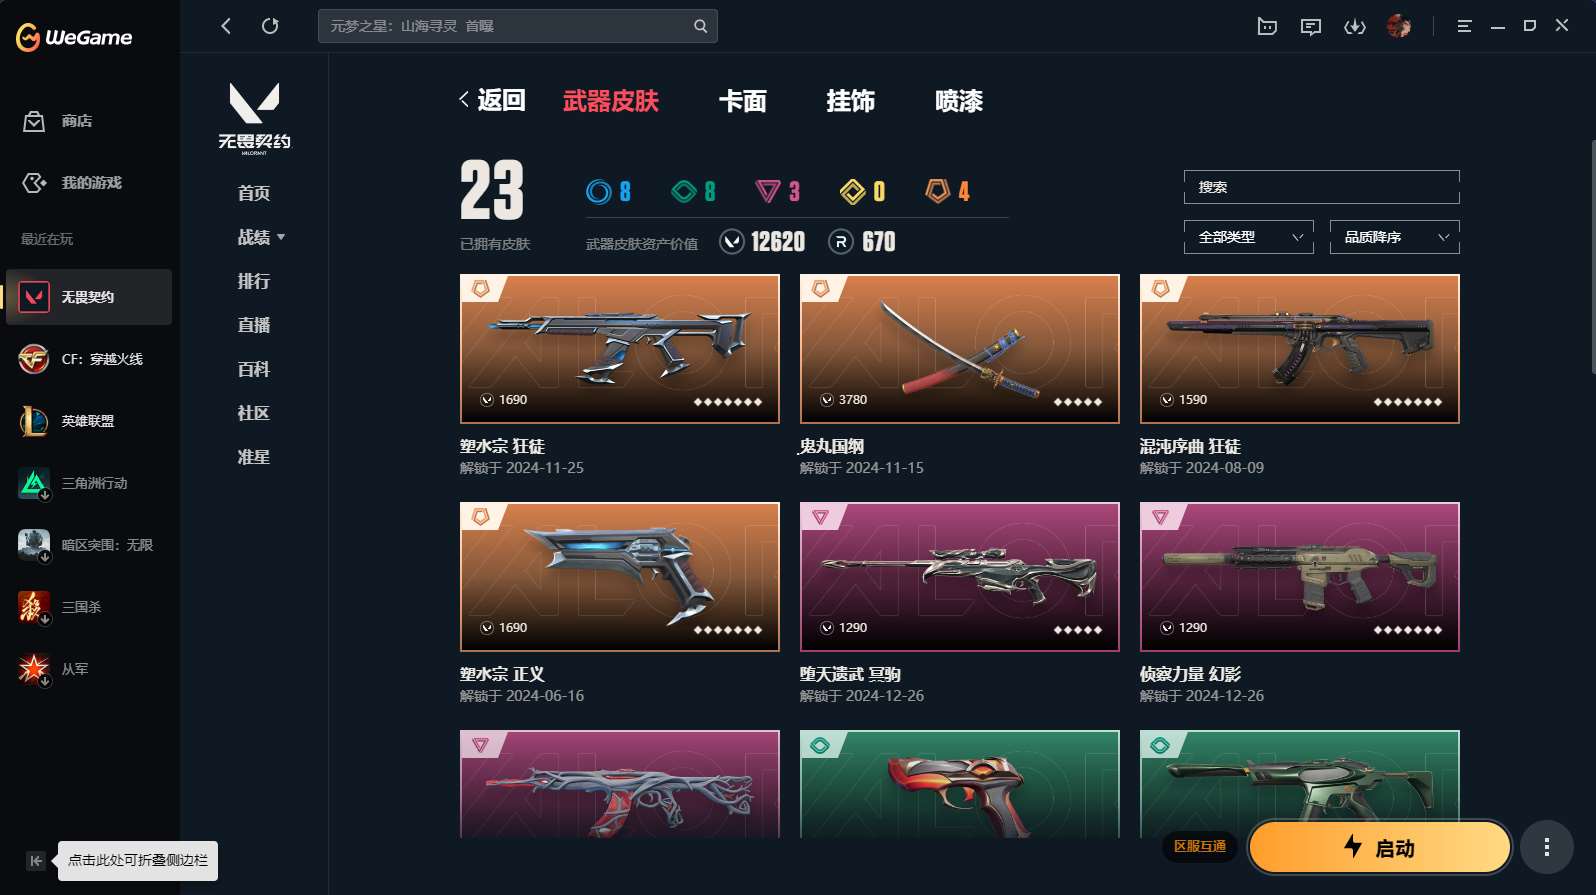Open the user avatar profile
The height and width of the screenshot is (895, 1596).
click(1399, 26)
